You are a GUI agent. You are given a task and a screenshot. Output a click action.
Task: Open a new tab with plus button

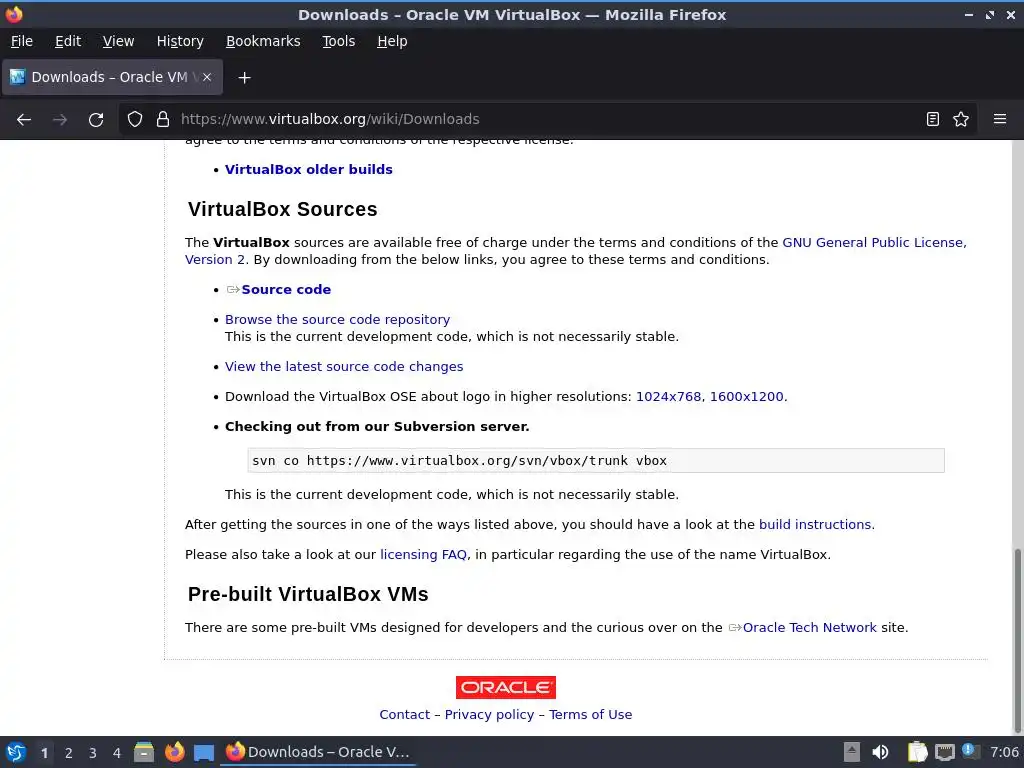244,78
